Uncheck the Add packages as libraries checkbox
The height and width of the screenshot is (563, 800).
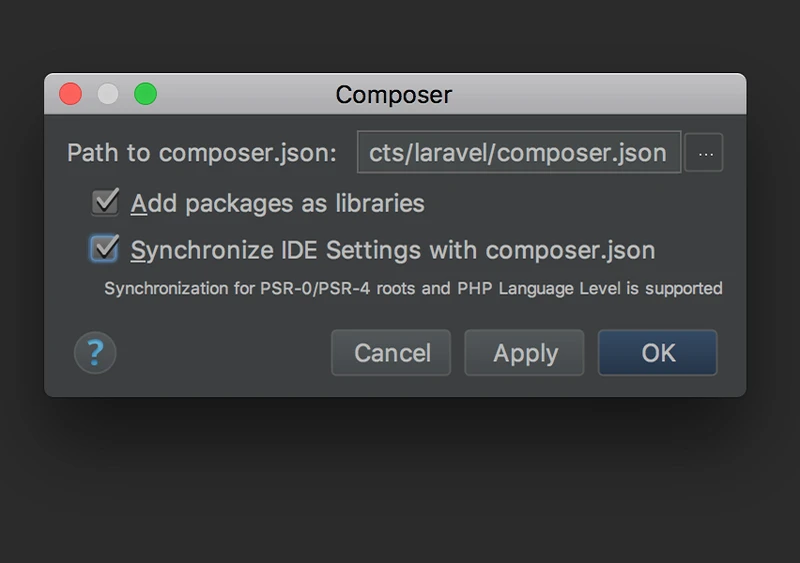(x=105, y=202)
